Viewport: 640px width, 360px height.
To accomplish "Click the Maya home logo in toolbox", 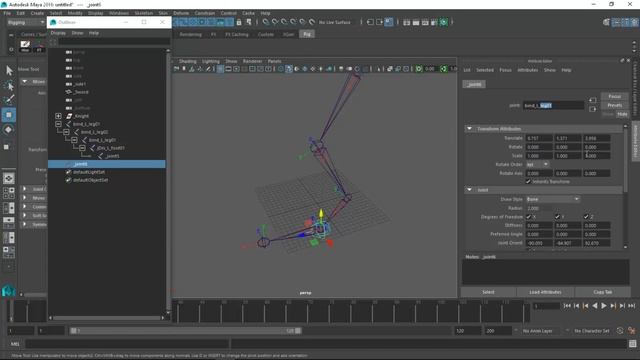I will click(8, 291).
